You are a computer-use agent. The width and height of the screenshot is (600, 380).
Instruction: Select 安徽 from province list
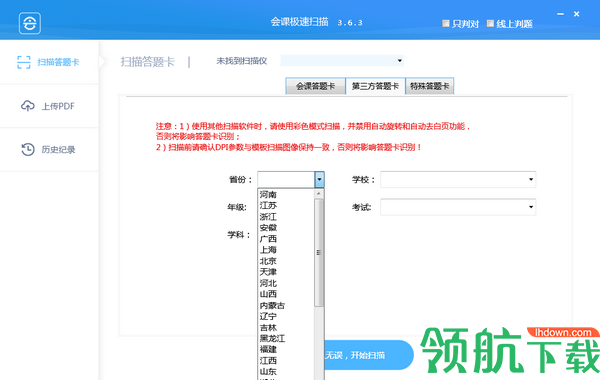point(286,228)
